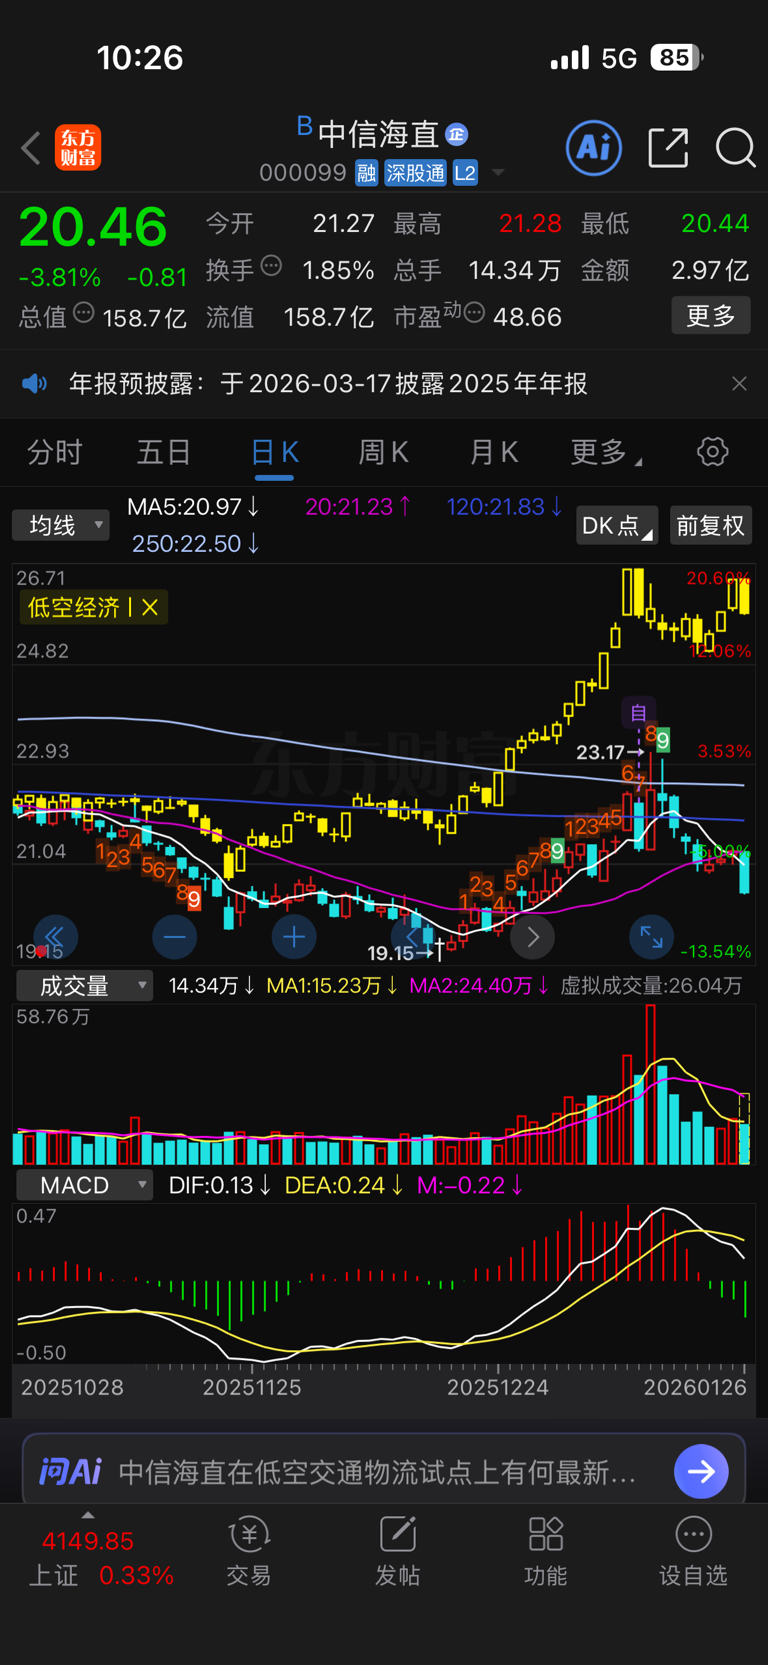Tap the 总值 info circle icon
Viewport: 769px width, 1665px height.
pyautogui.click(x=84, y=313)
